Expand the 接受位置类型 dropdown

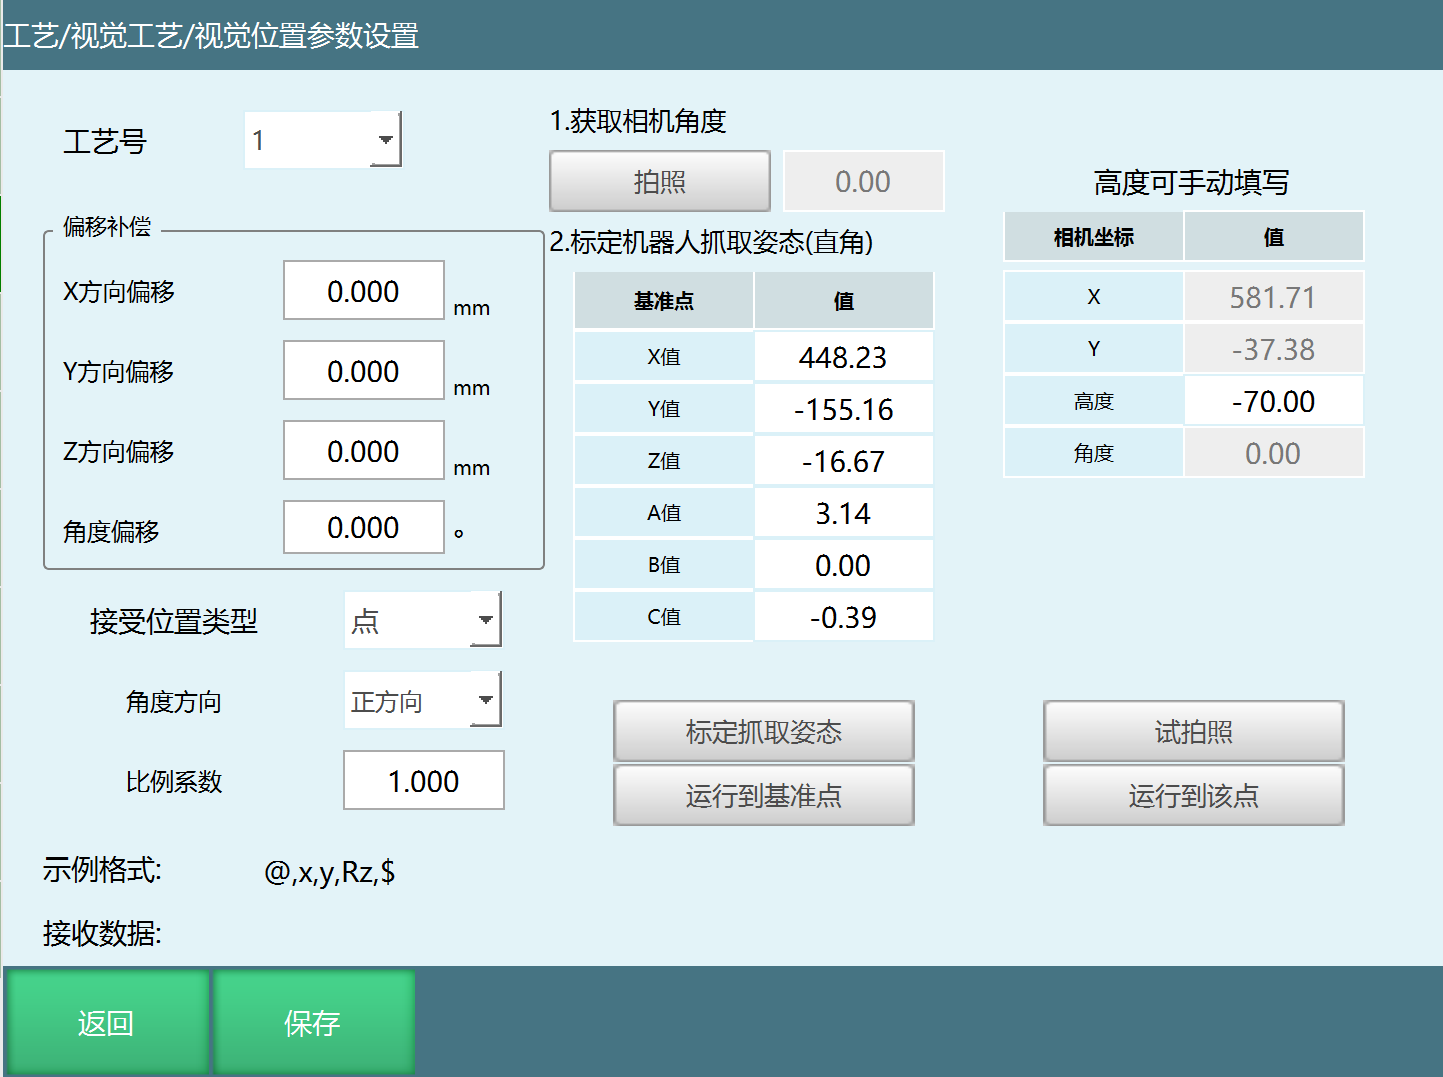(x=485, y=620)
